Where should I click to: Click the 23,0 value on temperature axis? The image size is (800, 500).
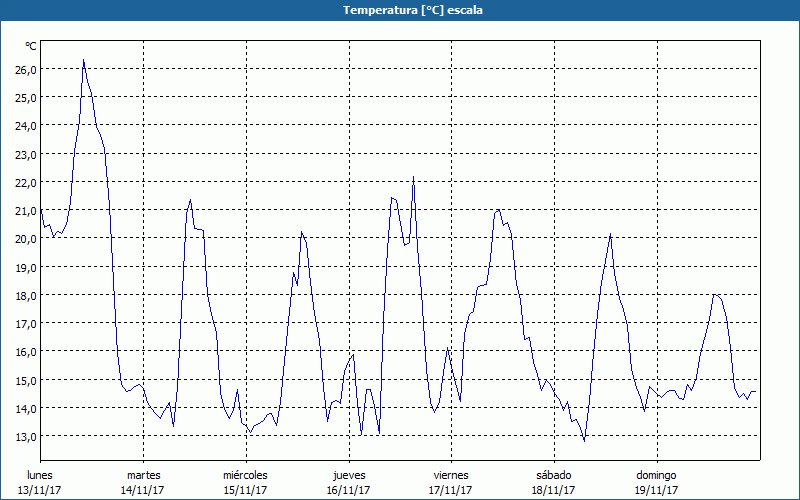(x=26, y=154)
